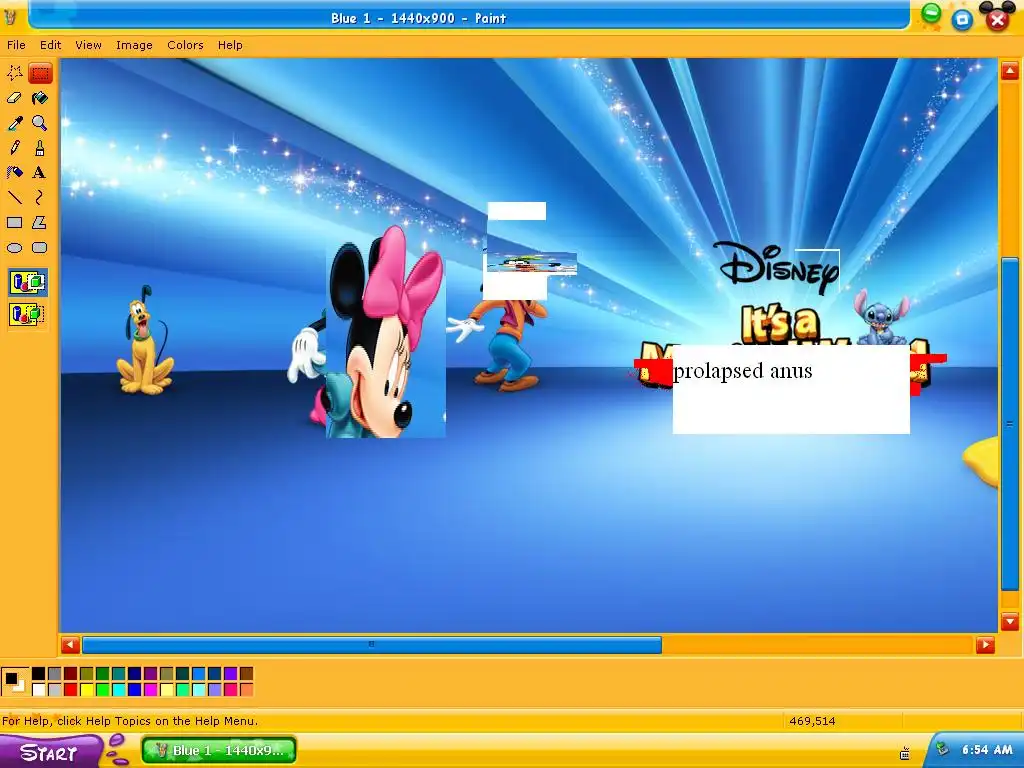Click the Blue 1 Paint taskbar button

pos(219,750)
